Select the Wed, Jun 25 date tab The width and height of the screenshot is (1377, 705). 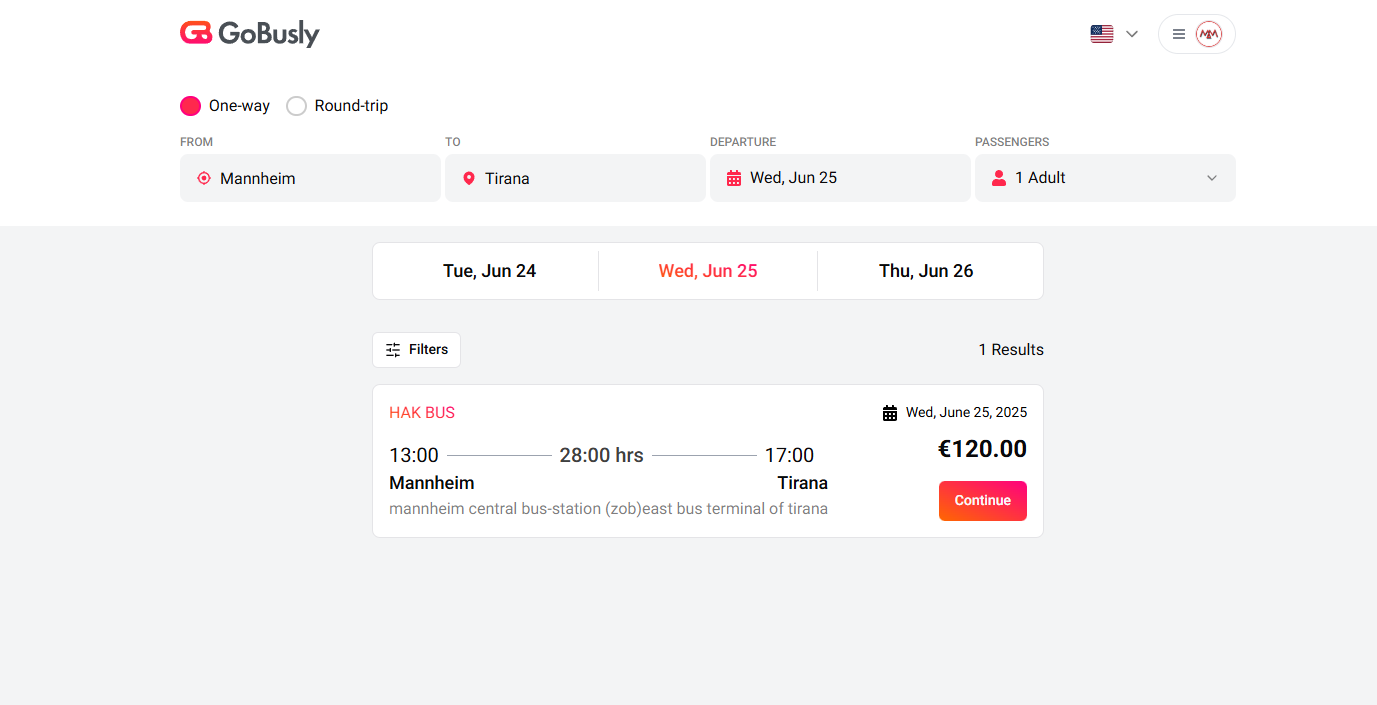point(708,271)
